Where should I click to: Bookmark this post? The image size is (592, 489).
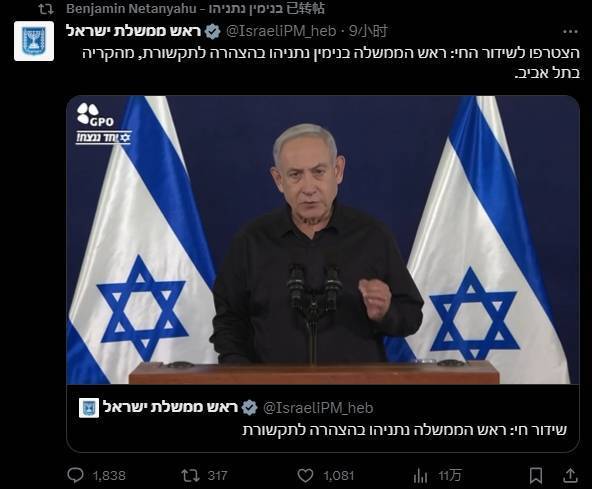(536, 475)
